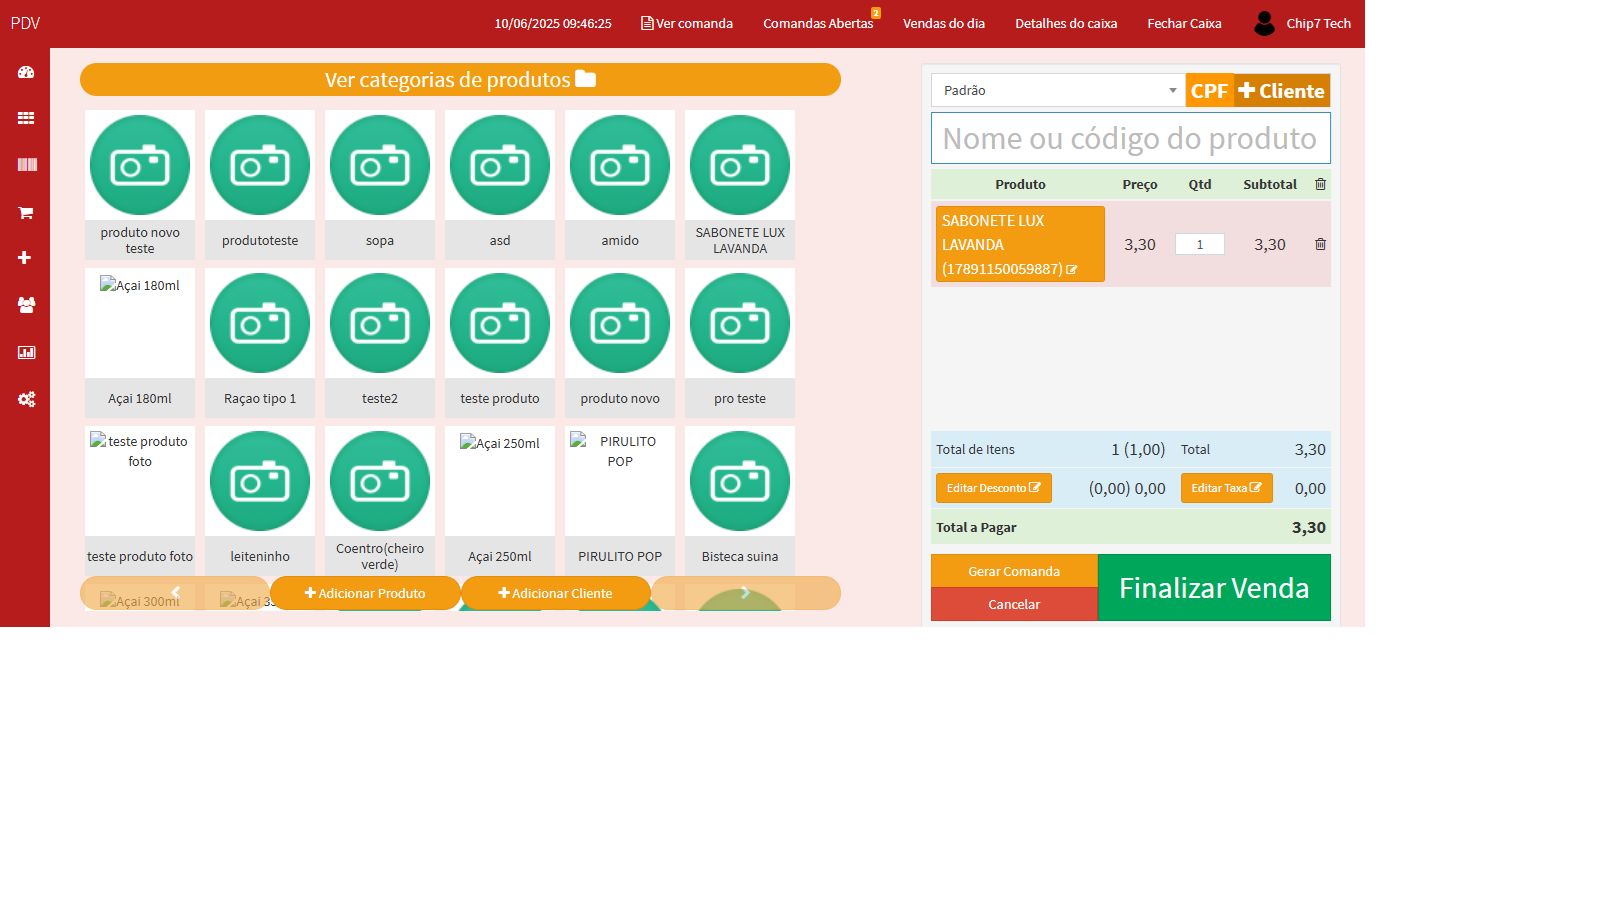Click the plus icon in sidebar

pos(25,258)
